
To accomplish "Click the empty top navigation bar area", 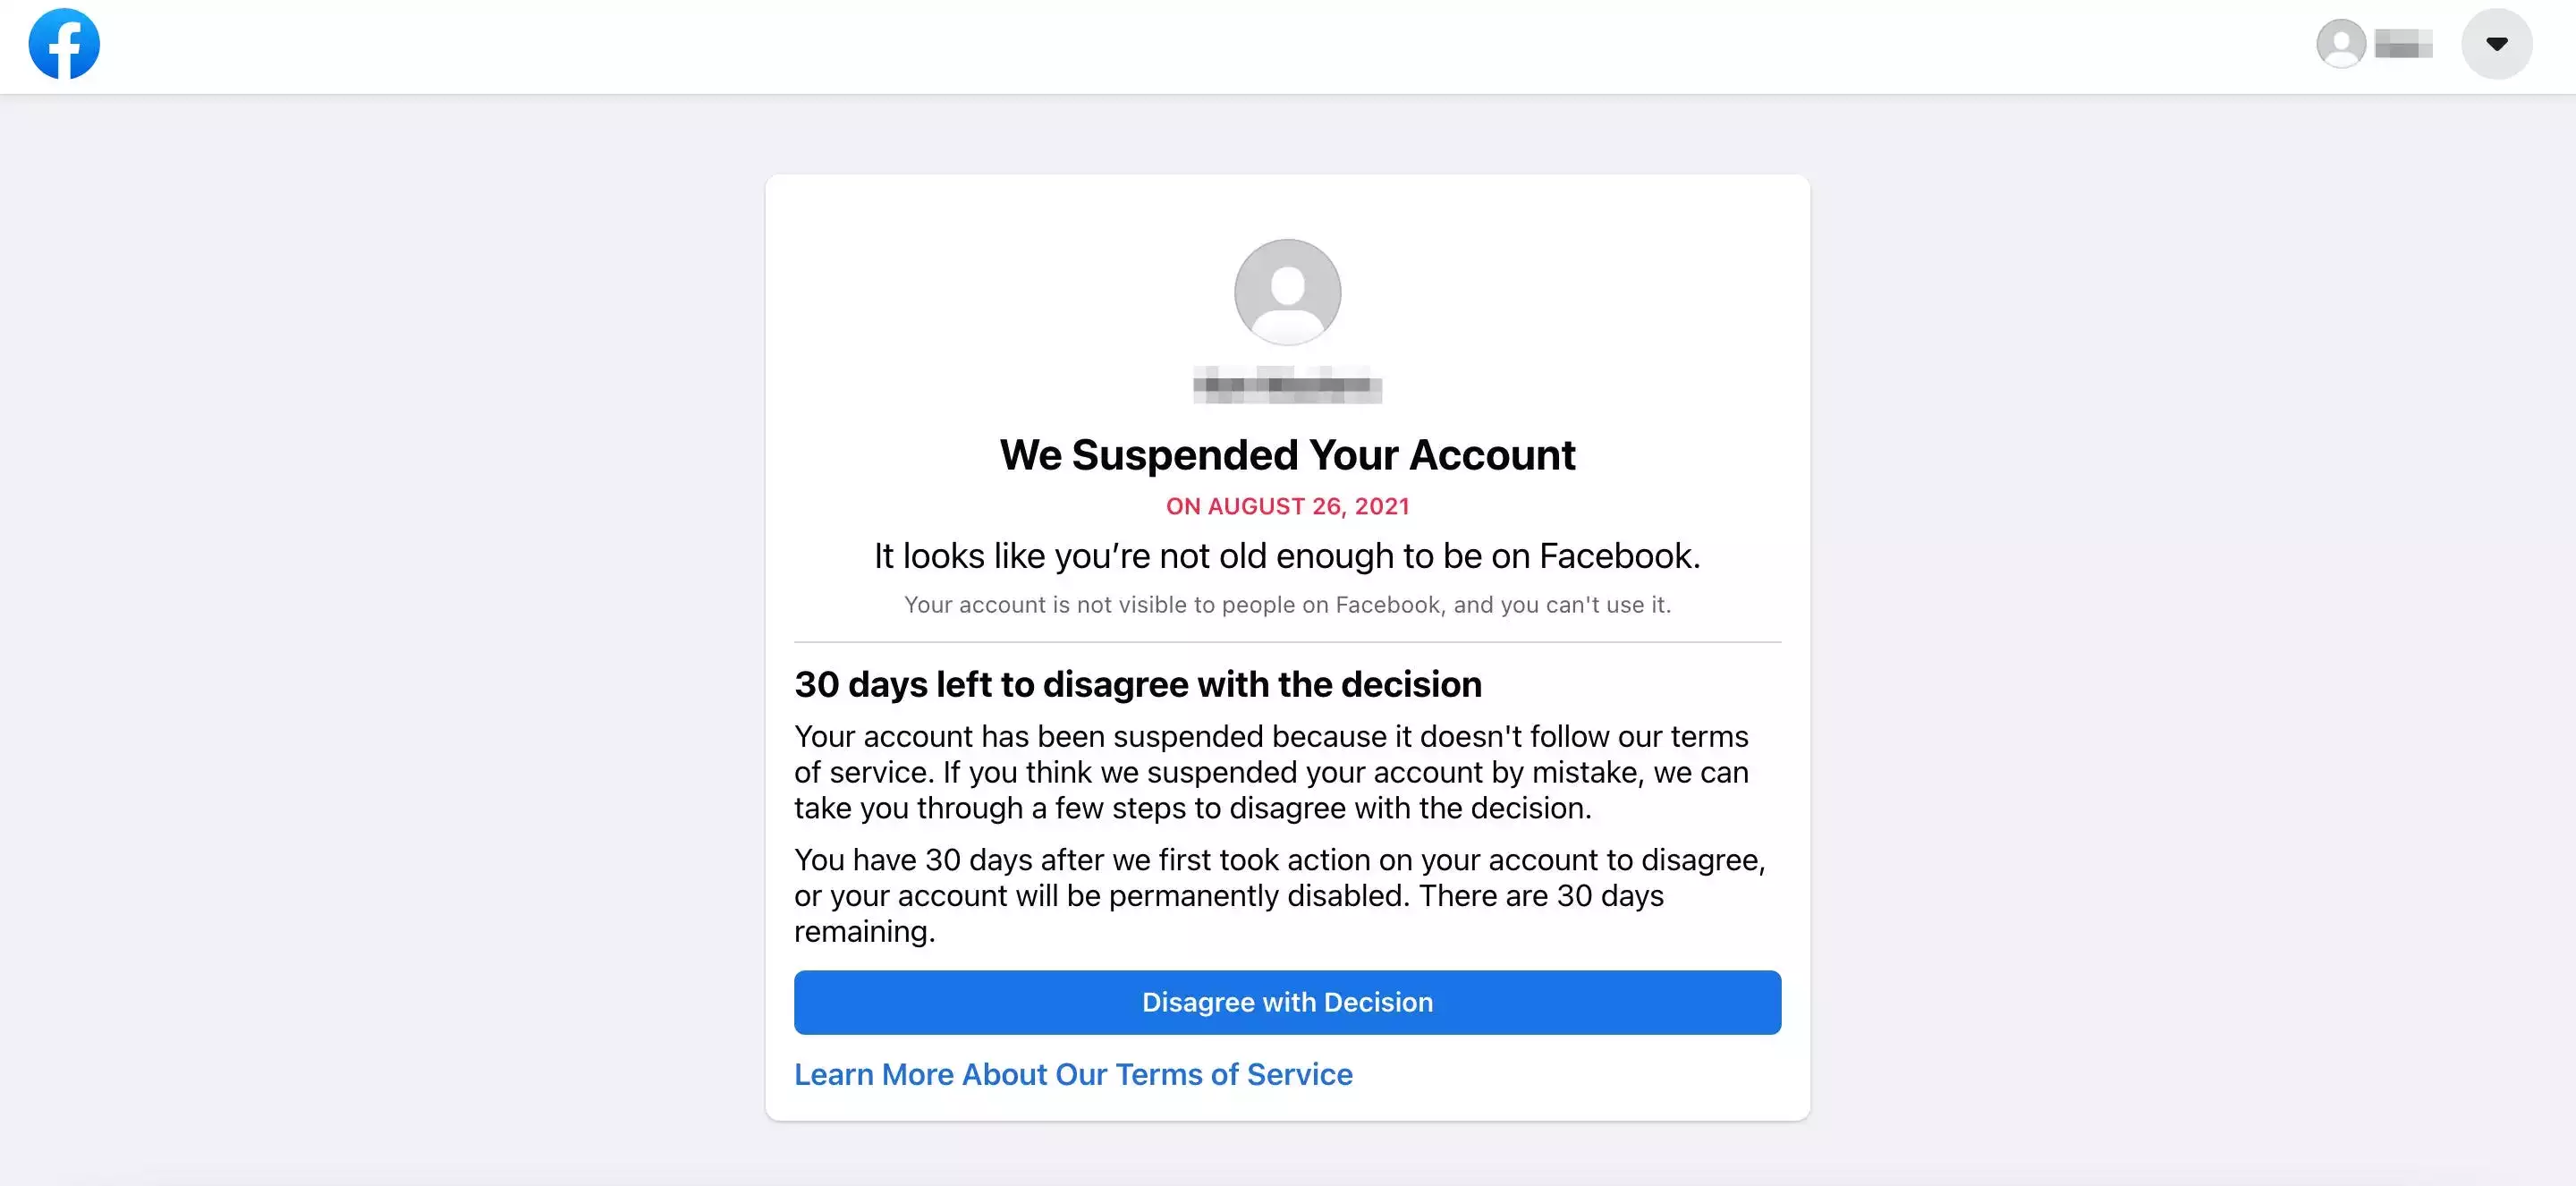I will (1200, 46).
